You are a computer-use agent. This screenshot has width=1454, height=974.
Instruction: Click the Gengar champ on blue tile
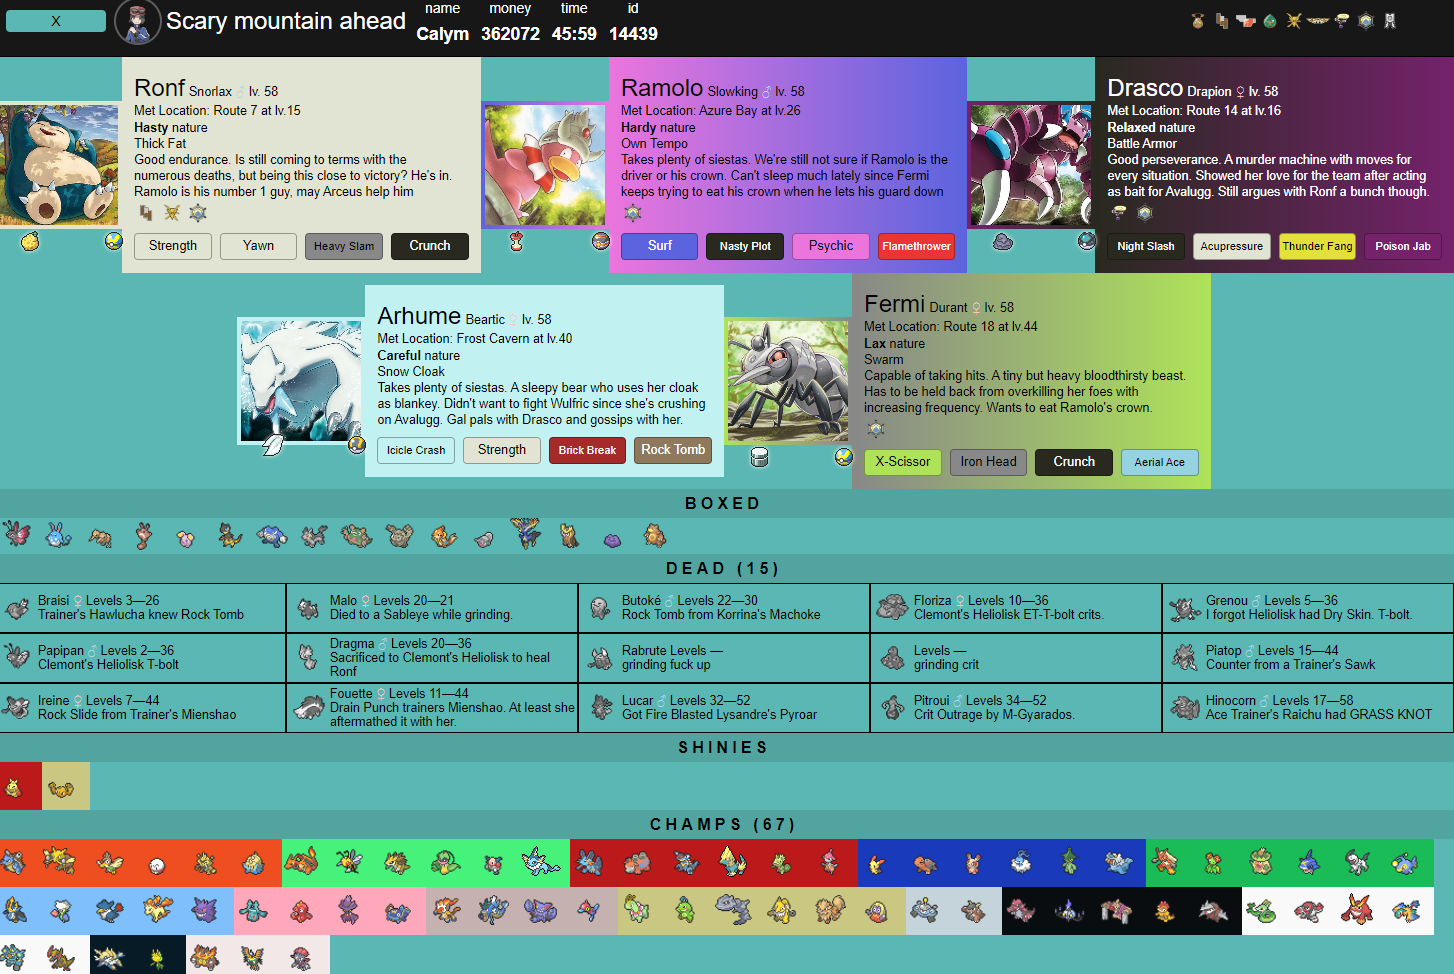(x=205, y=911)
